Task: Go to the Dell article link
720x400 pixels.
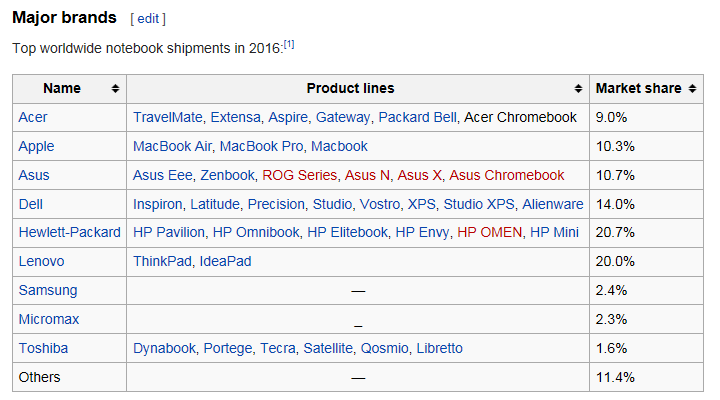Action: 32,204
